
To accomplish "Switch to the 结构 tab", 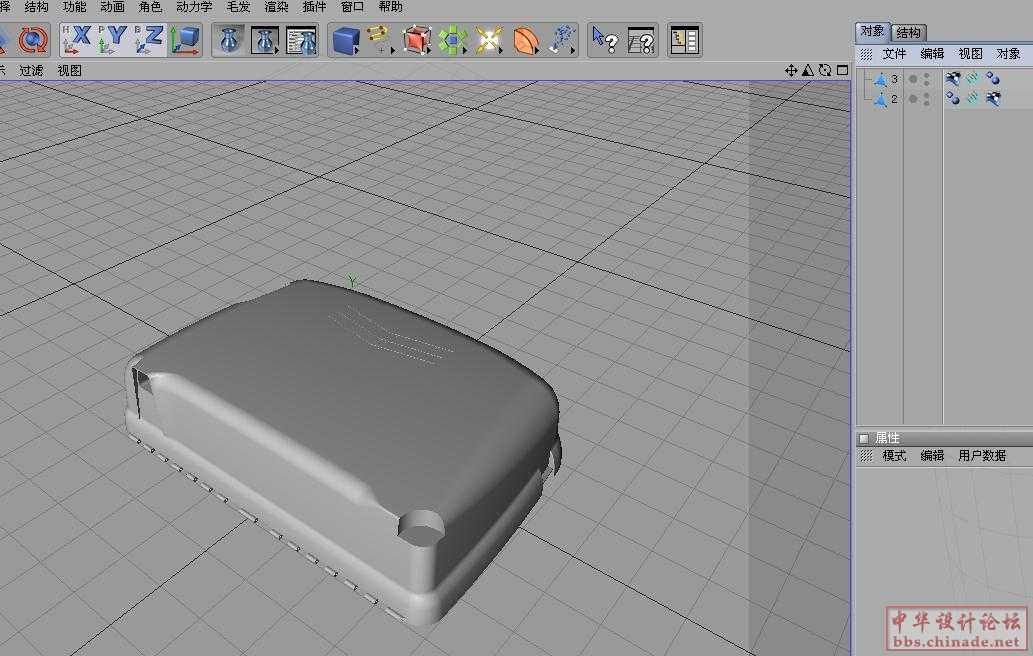I will coord(908,32).
